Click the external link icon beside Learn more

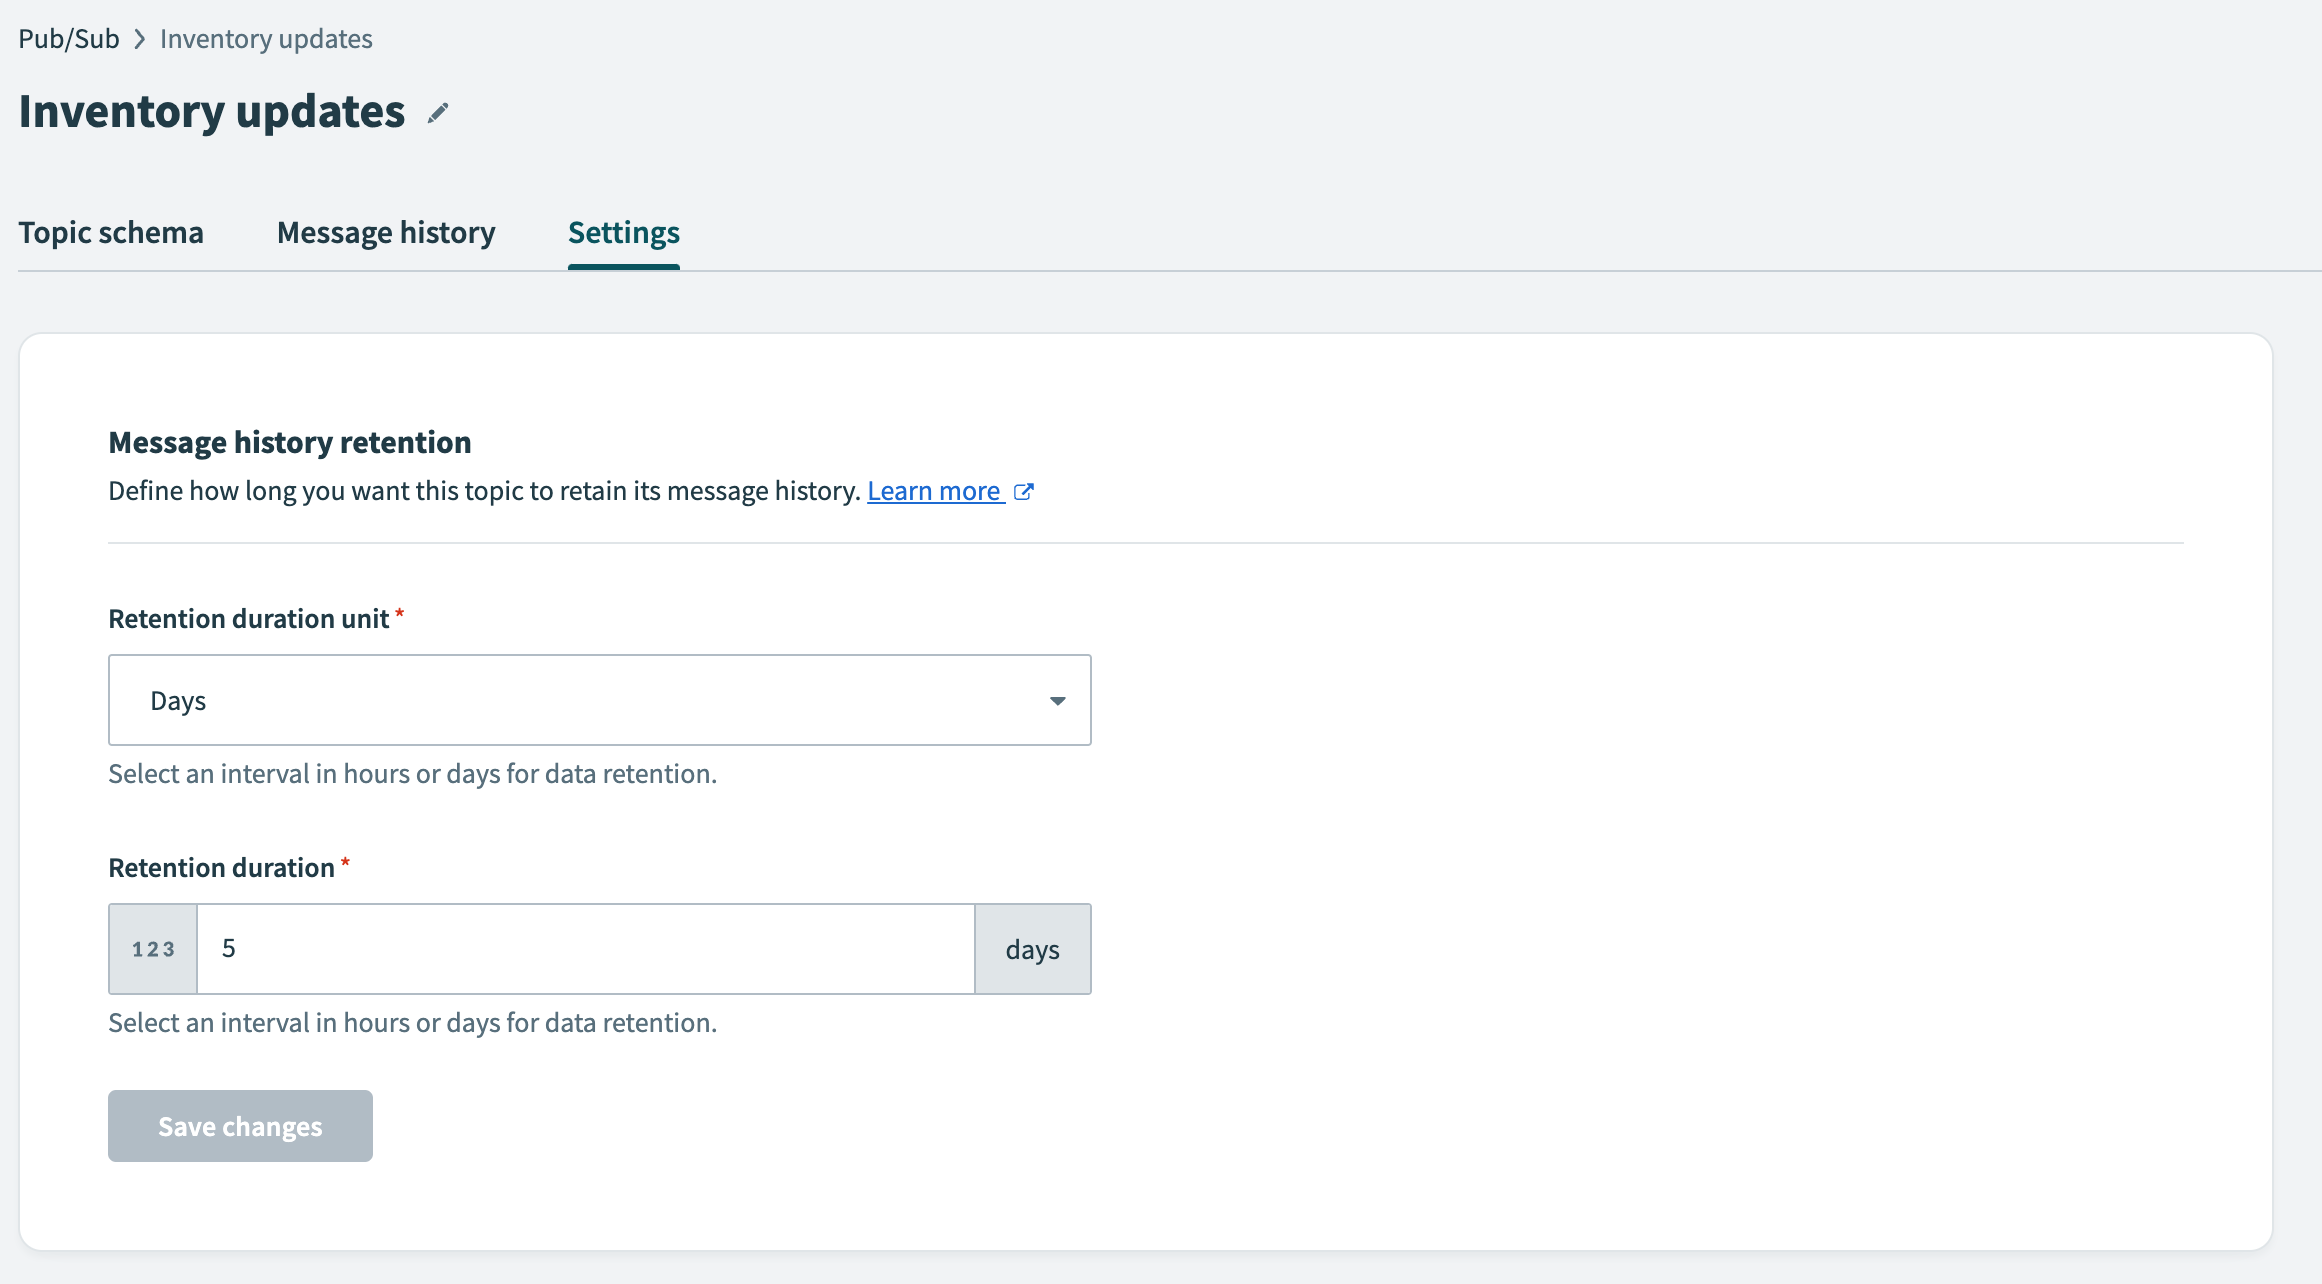[1023, 491]
